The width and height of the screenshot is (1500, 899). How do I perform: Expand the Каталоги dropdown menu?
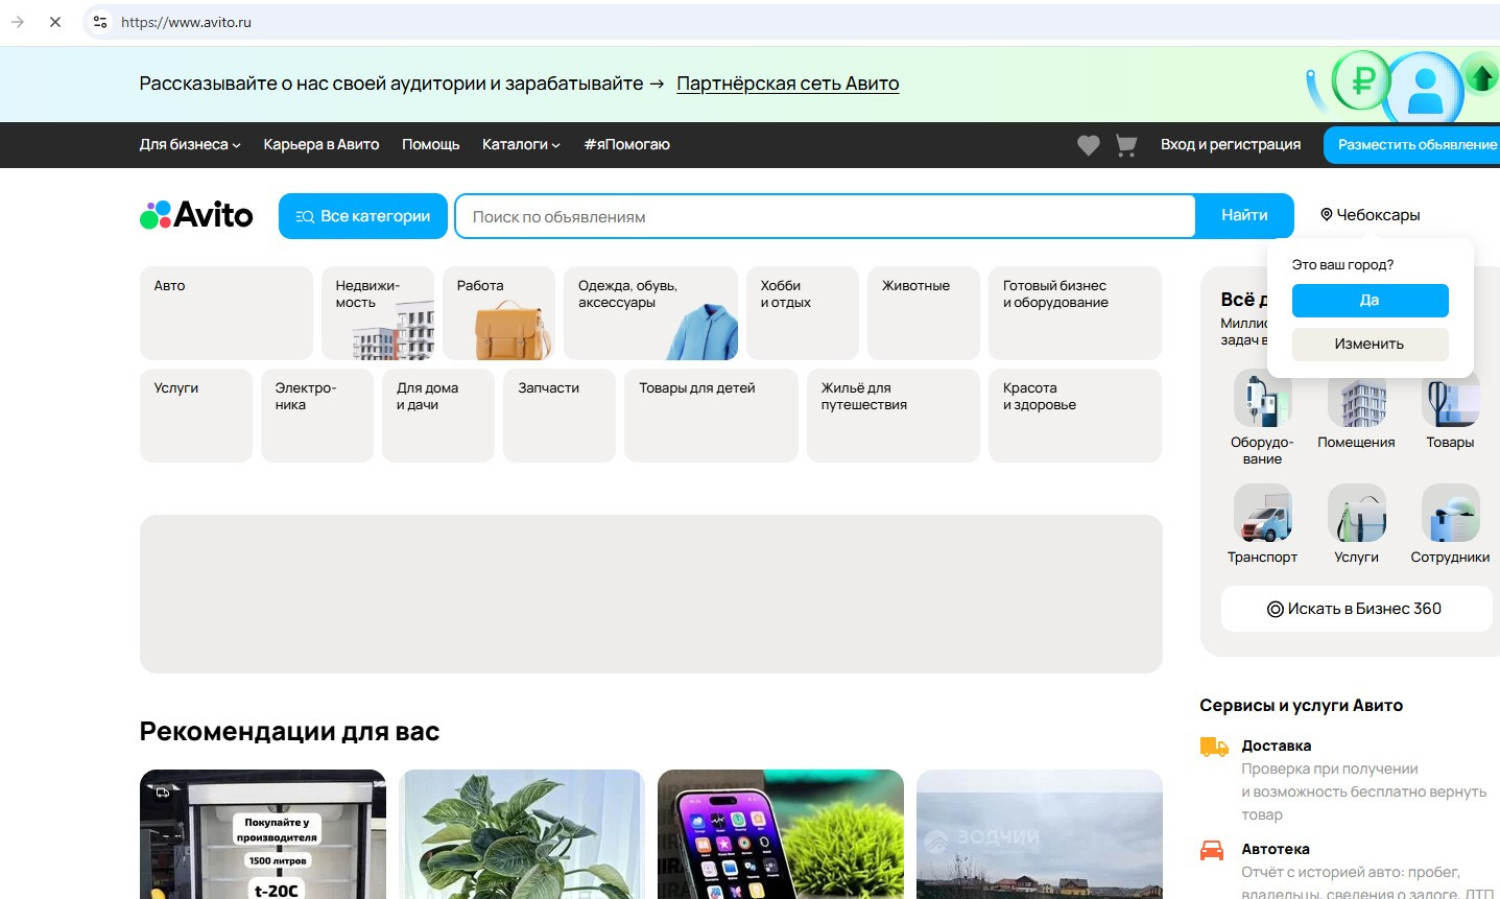520,145
